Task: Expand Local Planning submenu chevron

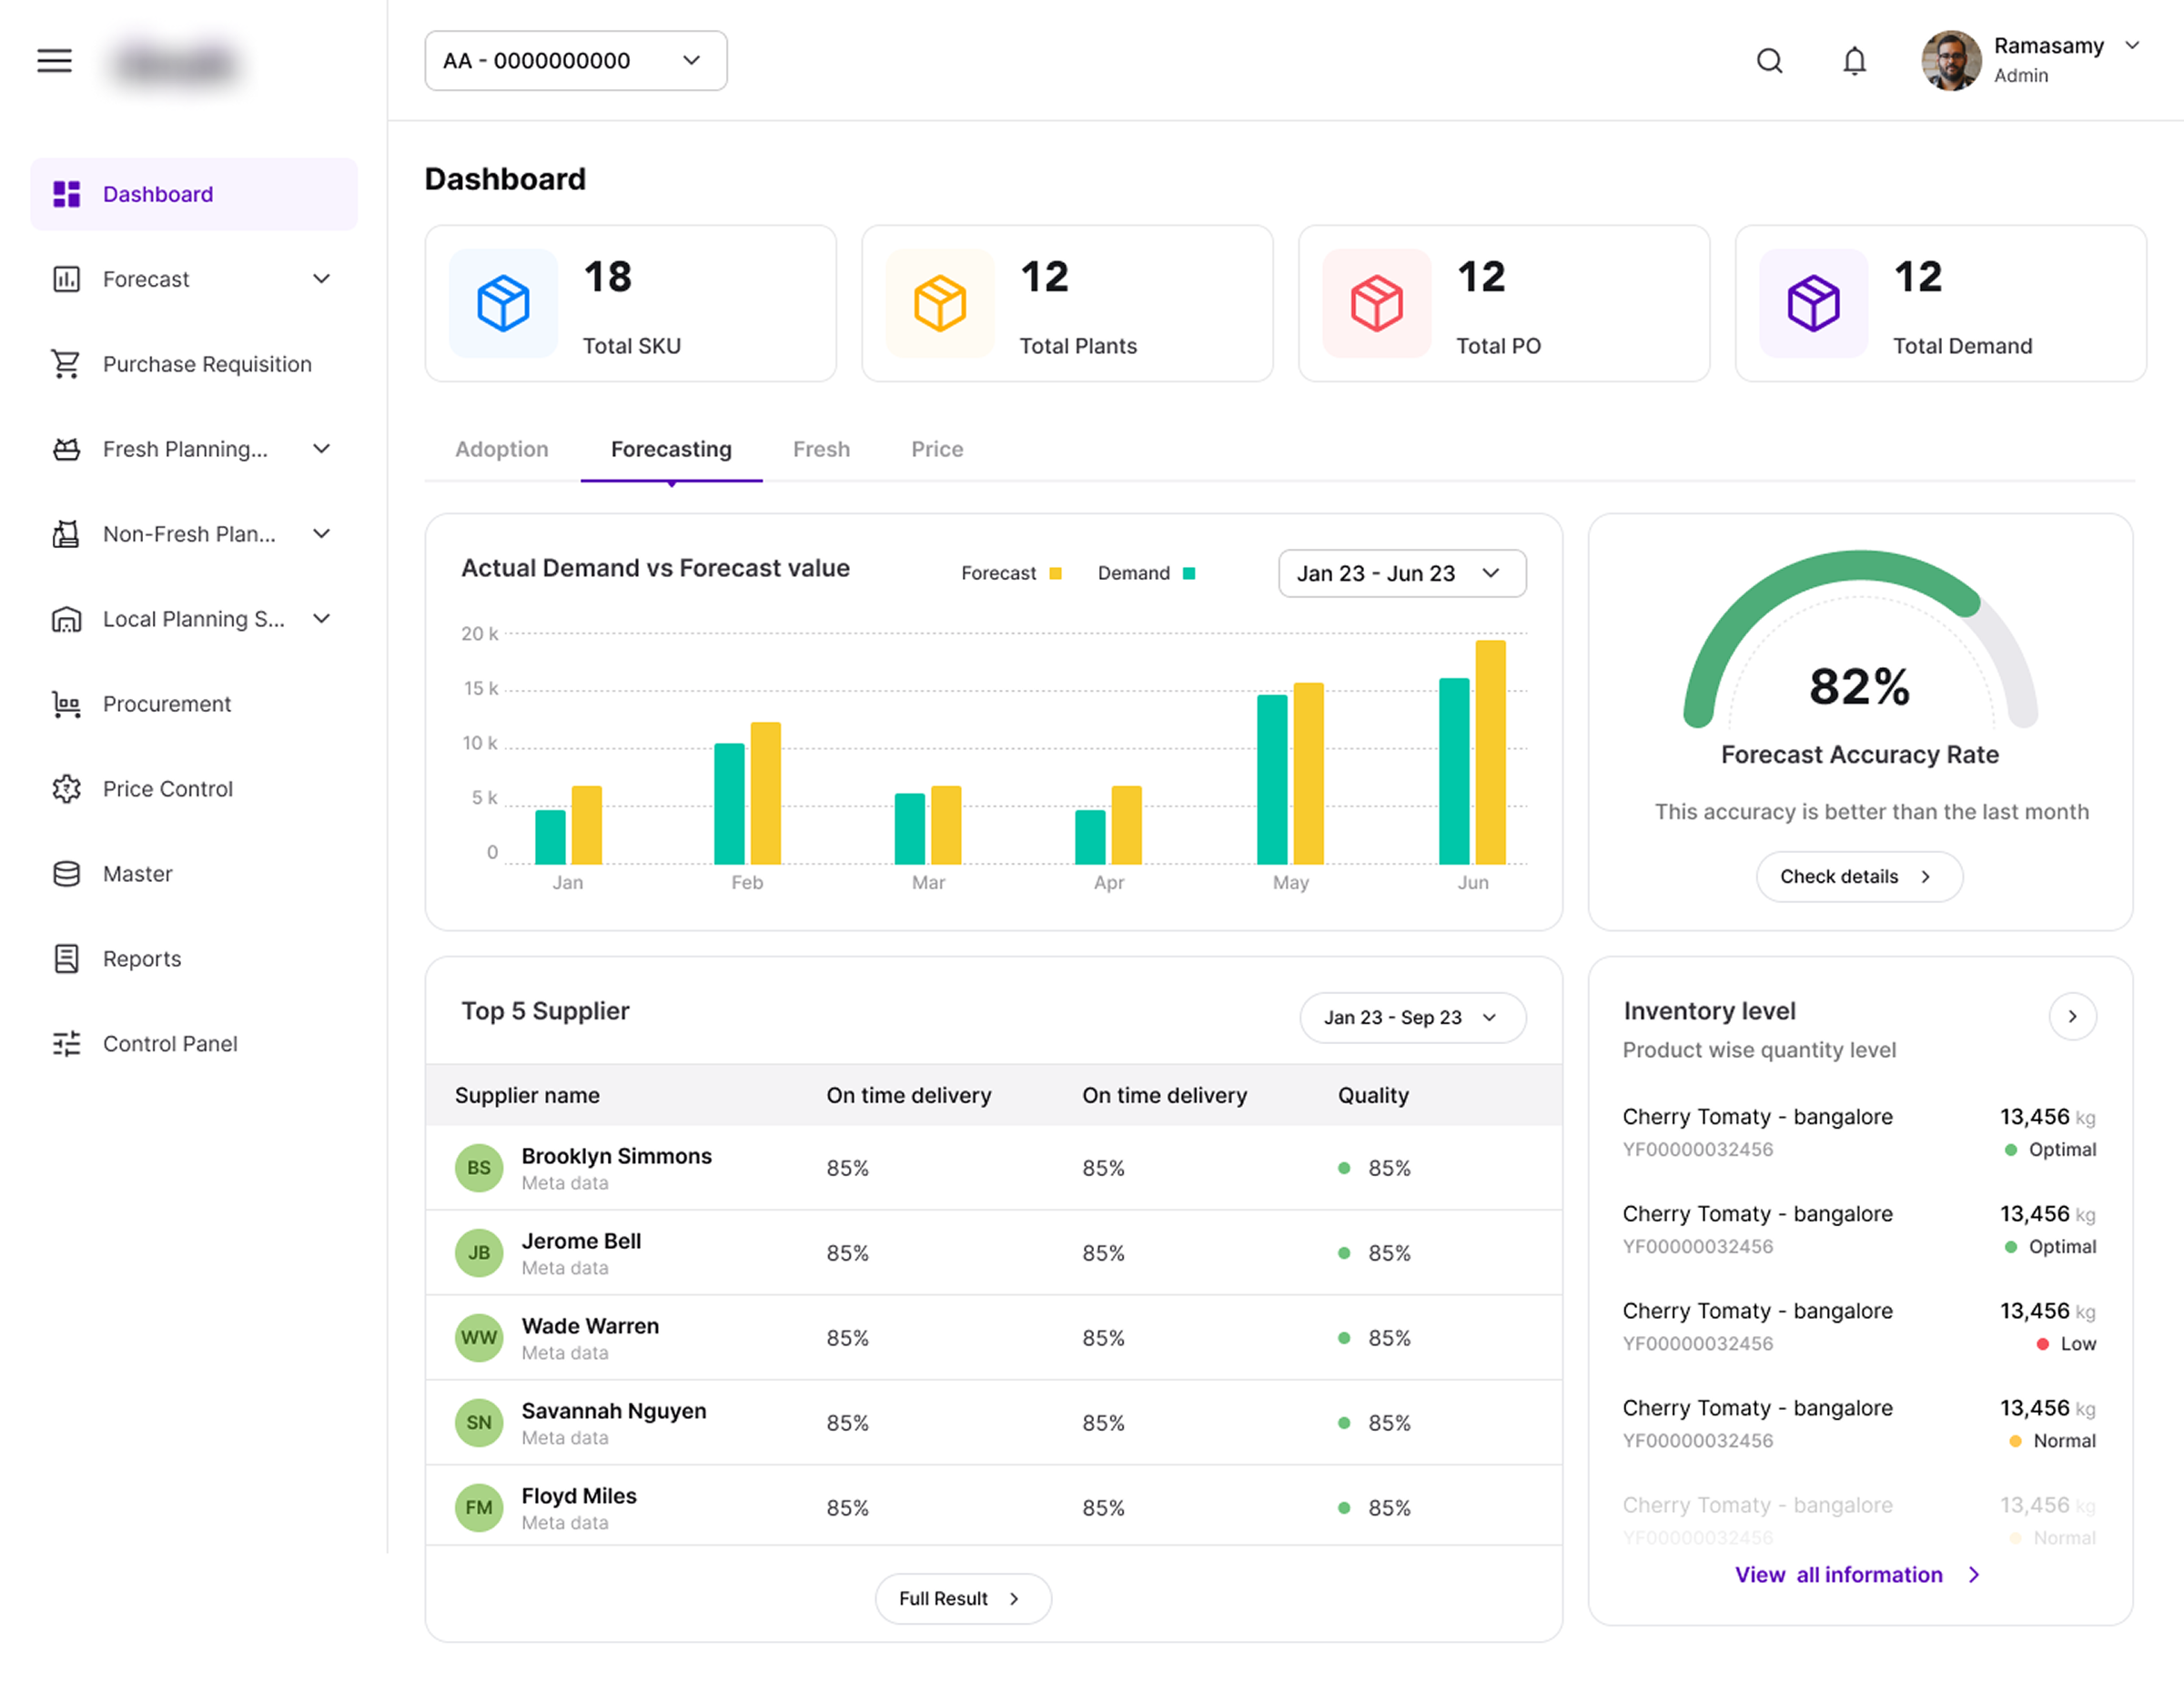Action: click(322, 619)
